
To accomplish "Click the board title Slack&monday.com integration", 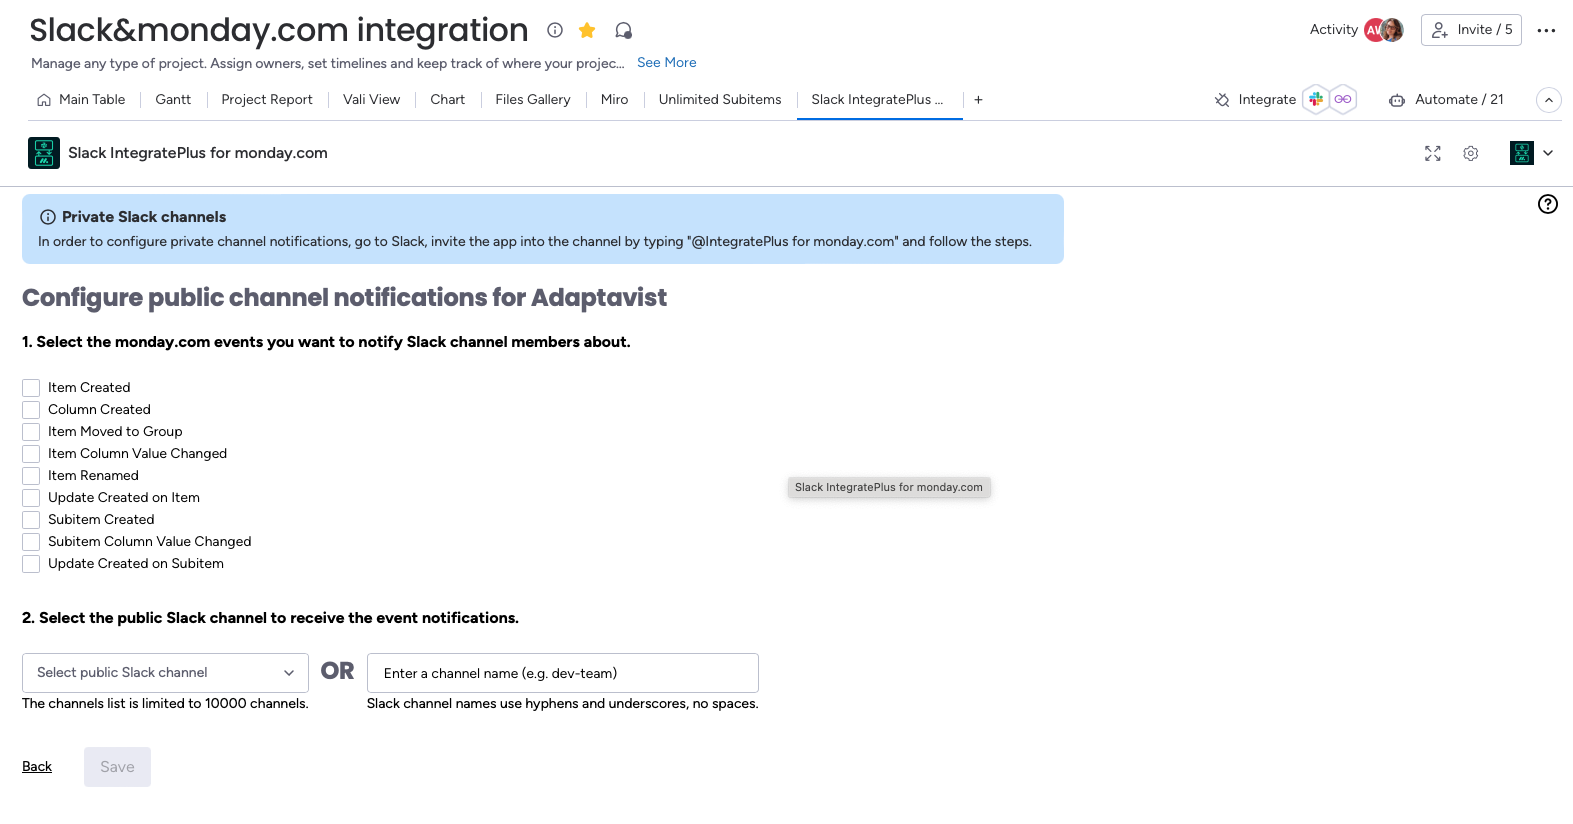I will (279, 30).
